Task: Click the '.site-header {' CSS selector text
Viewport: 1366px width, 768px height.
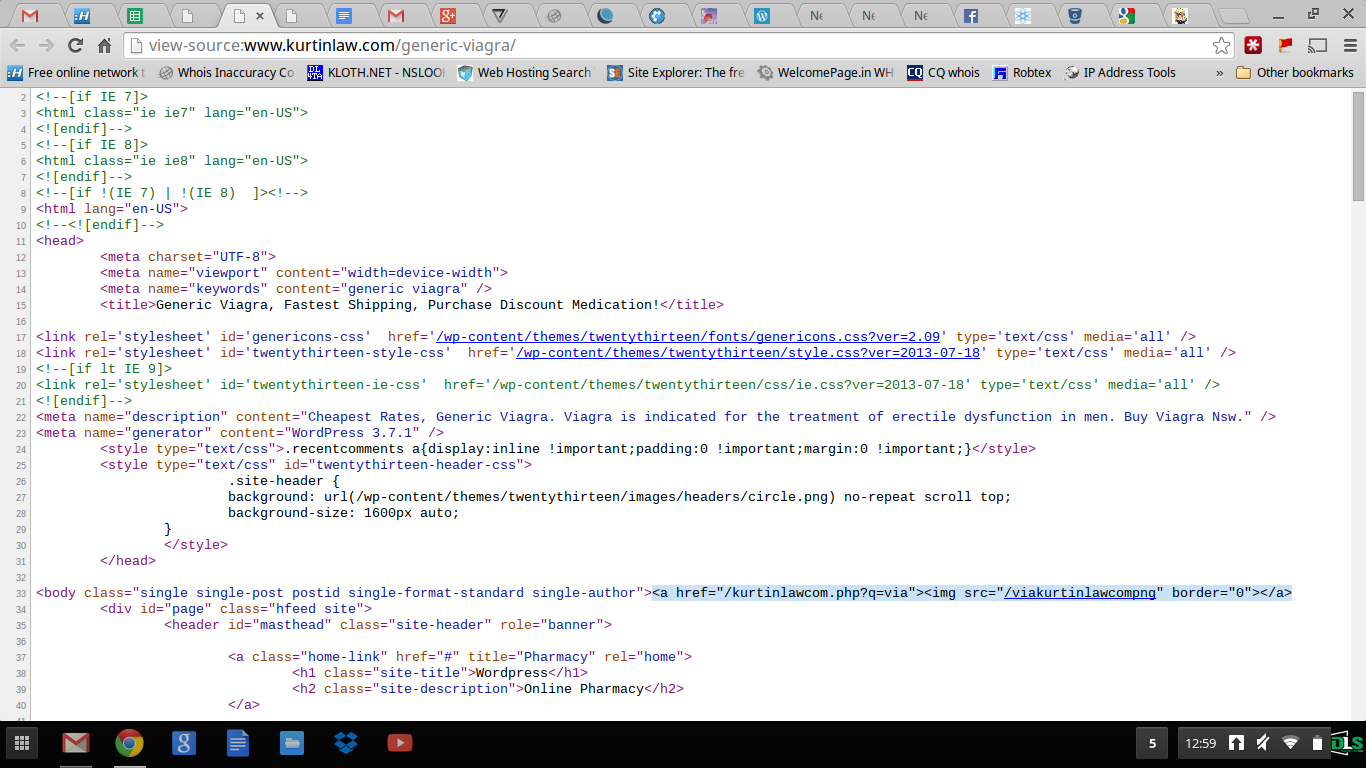Action: [x=284, y=481]
